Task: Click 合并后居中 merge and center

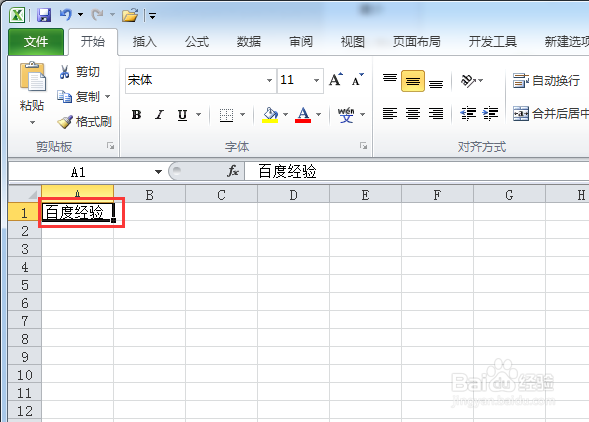Action: tap(550, 113)
